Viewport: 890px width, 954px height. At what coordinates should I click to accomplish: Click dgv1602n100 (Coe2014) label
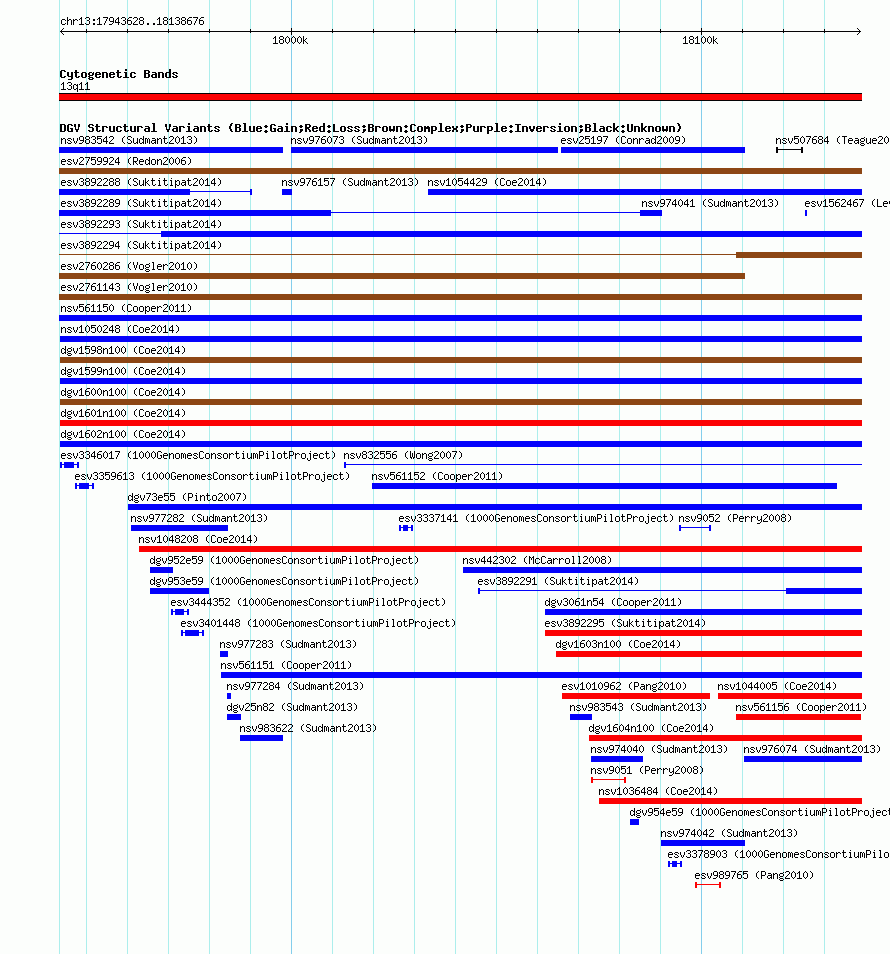tap(123, 434)
